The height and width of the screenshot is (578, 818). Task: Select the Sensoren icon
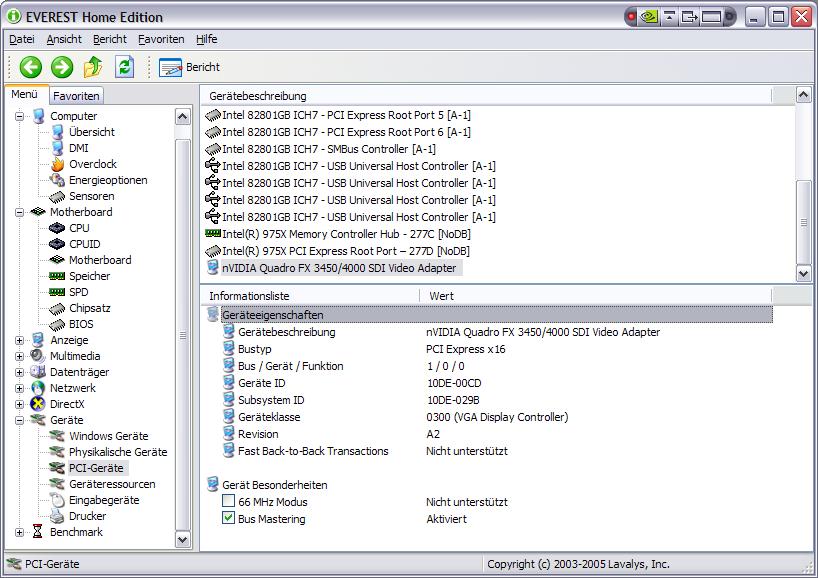(x=57, y=196)
